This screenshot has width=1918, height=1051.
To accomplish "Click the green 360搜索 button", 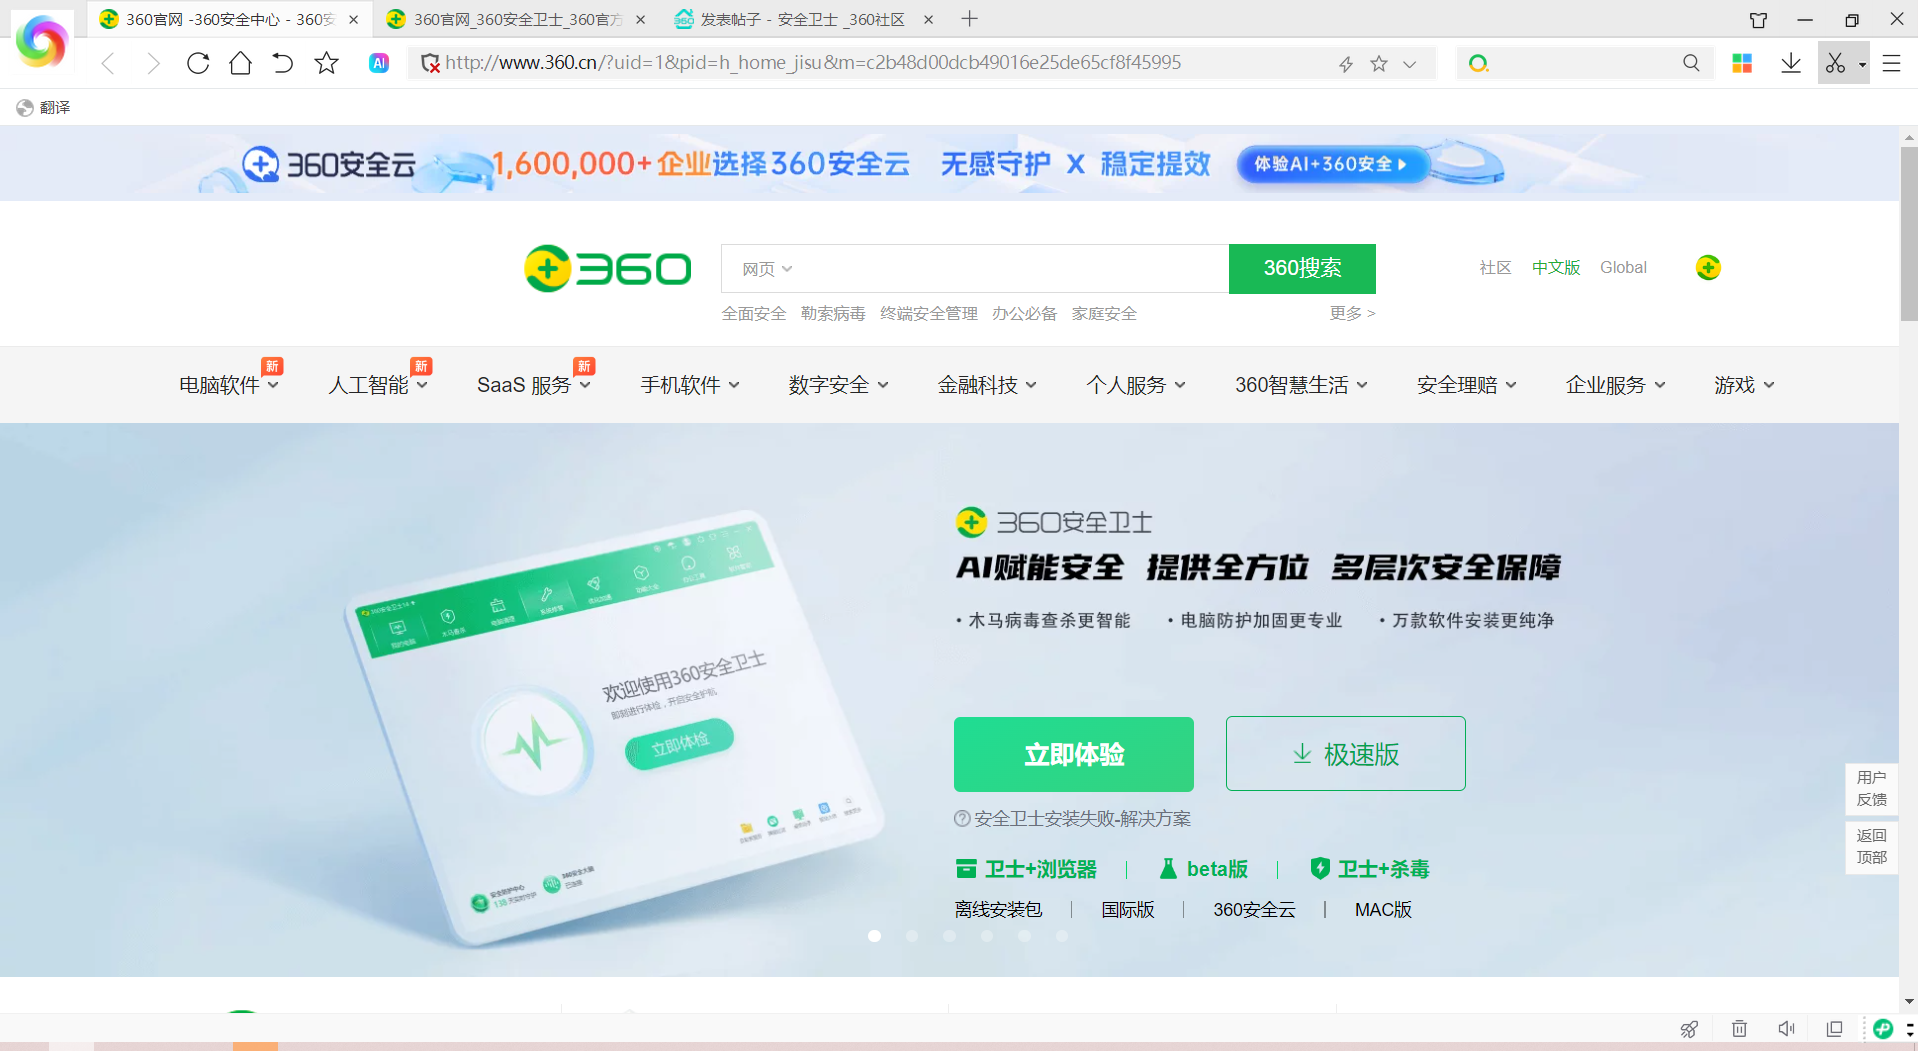I will point(1302,268).
